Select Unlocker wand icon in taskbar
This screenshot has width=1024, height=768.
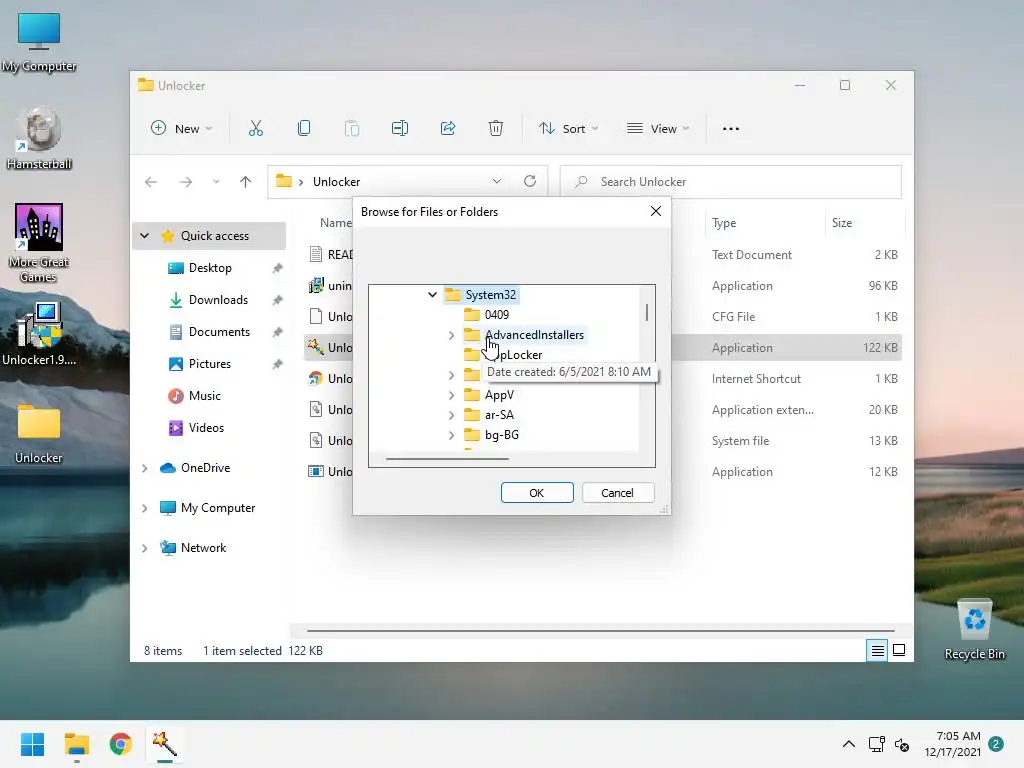(x=165, y=744)
